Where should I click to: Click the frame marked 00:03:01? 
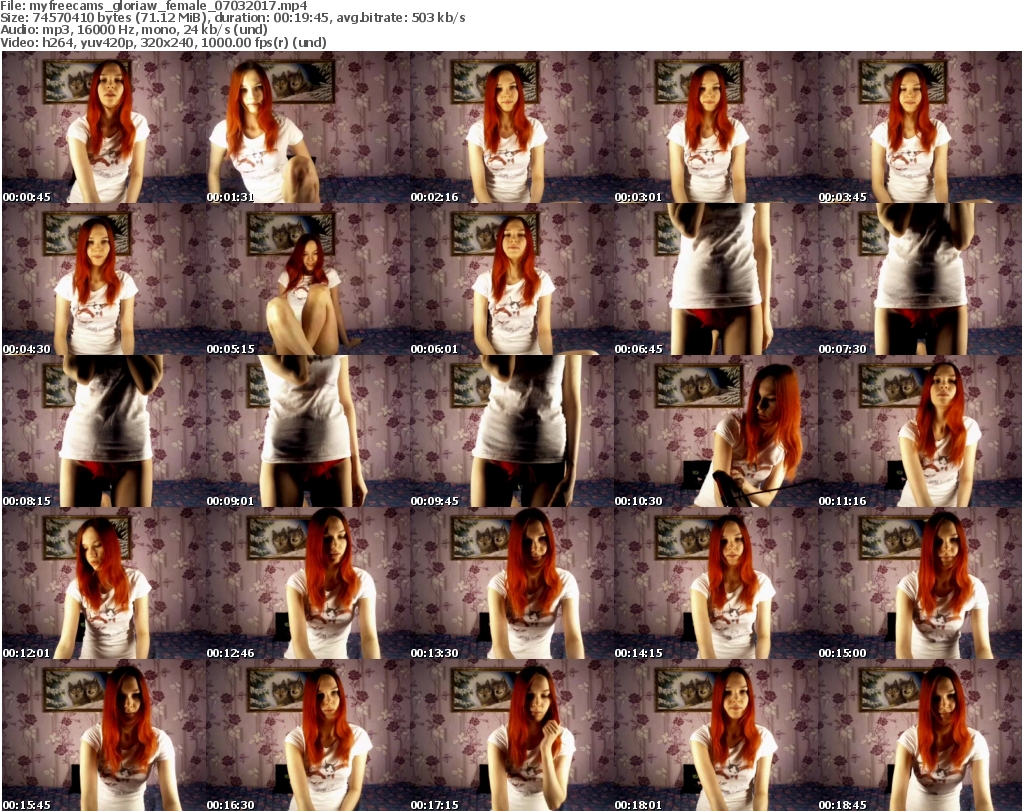[716, 127]
